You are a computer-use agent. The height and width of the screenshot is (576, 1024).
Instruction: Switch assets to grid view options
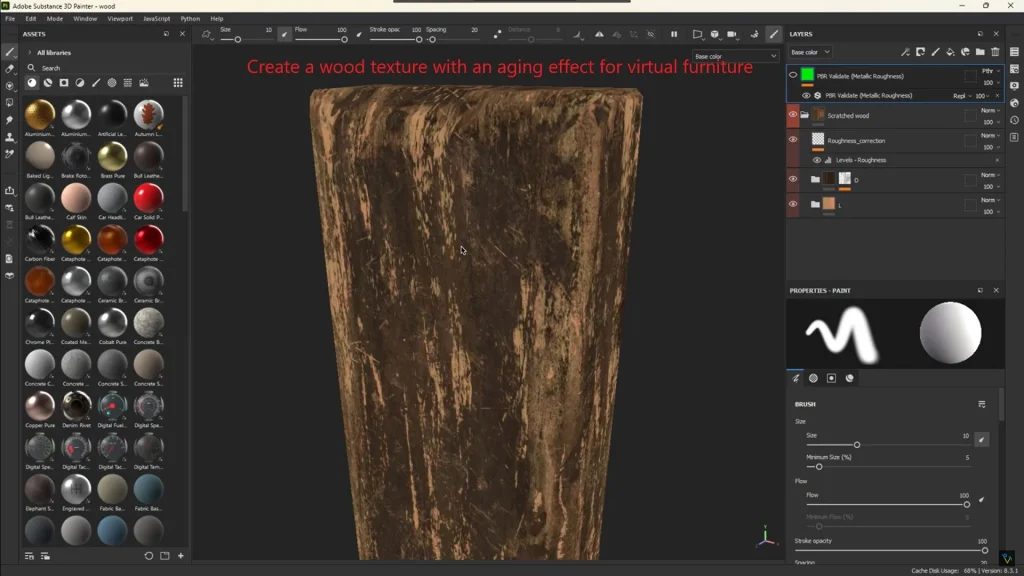tap(178, 83)
